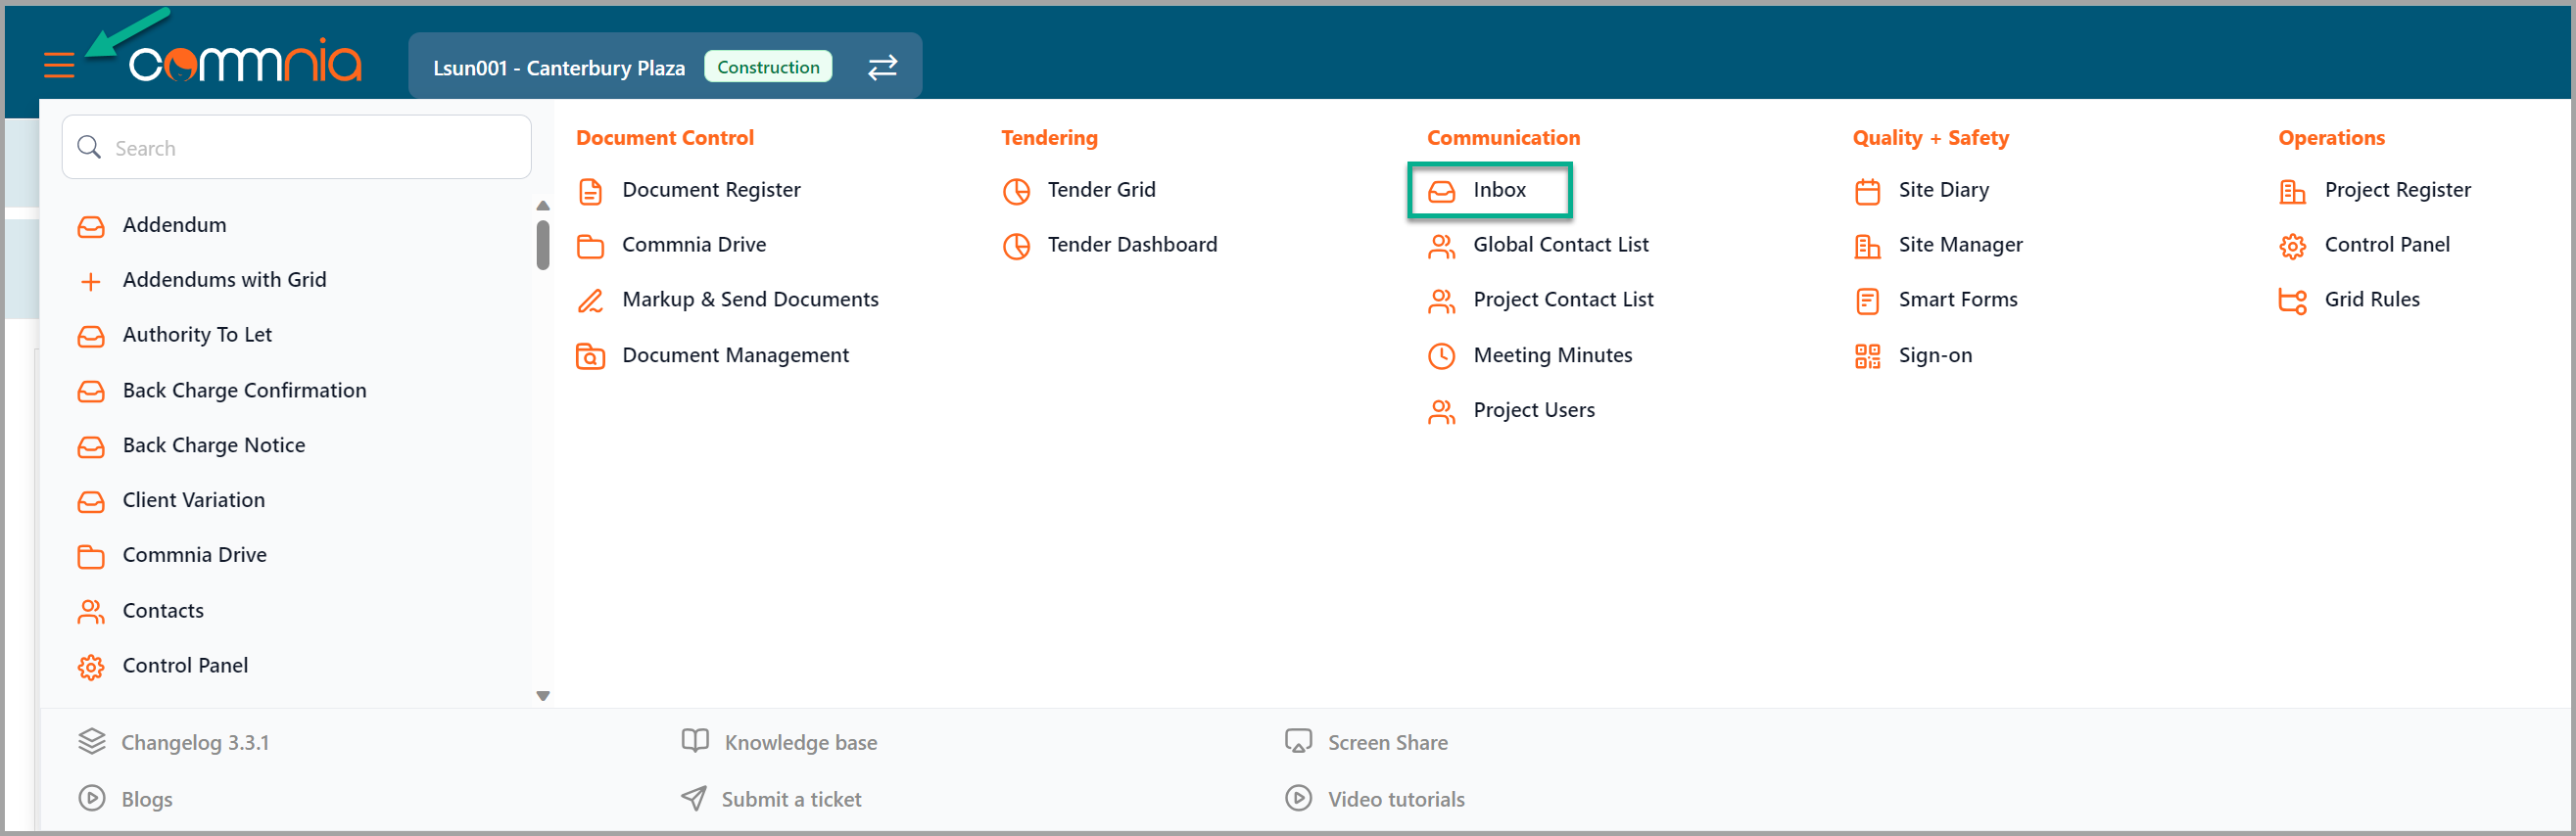Screen dimensions: 2576x836
Task: Click the Communication section heading
Action: [1503, 138]
